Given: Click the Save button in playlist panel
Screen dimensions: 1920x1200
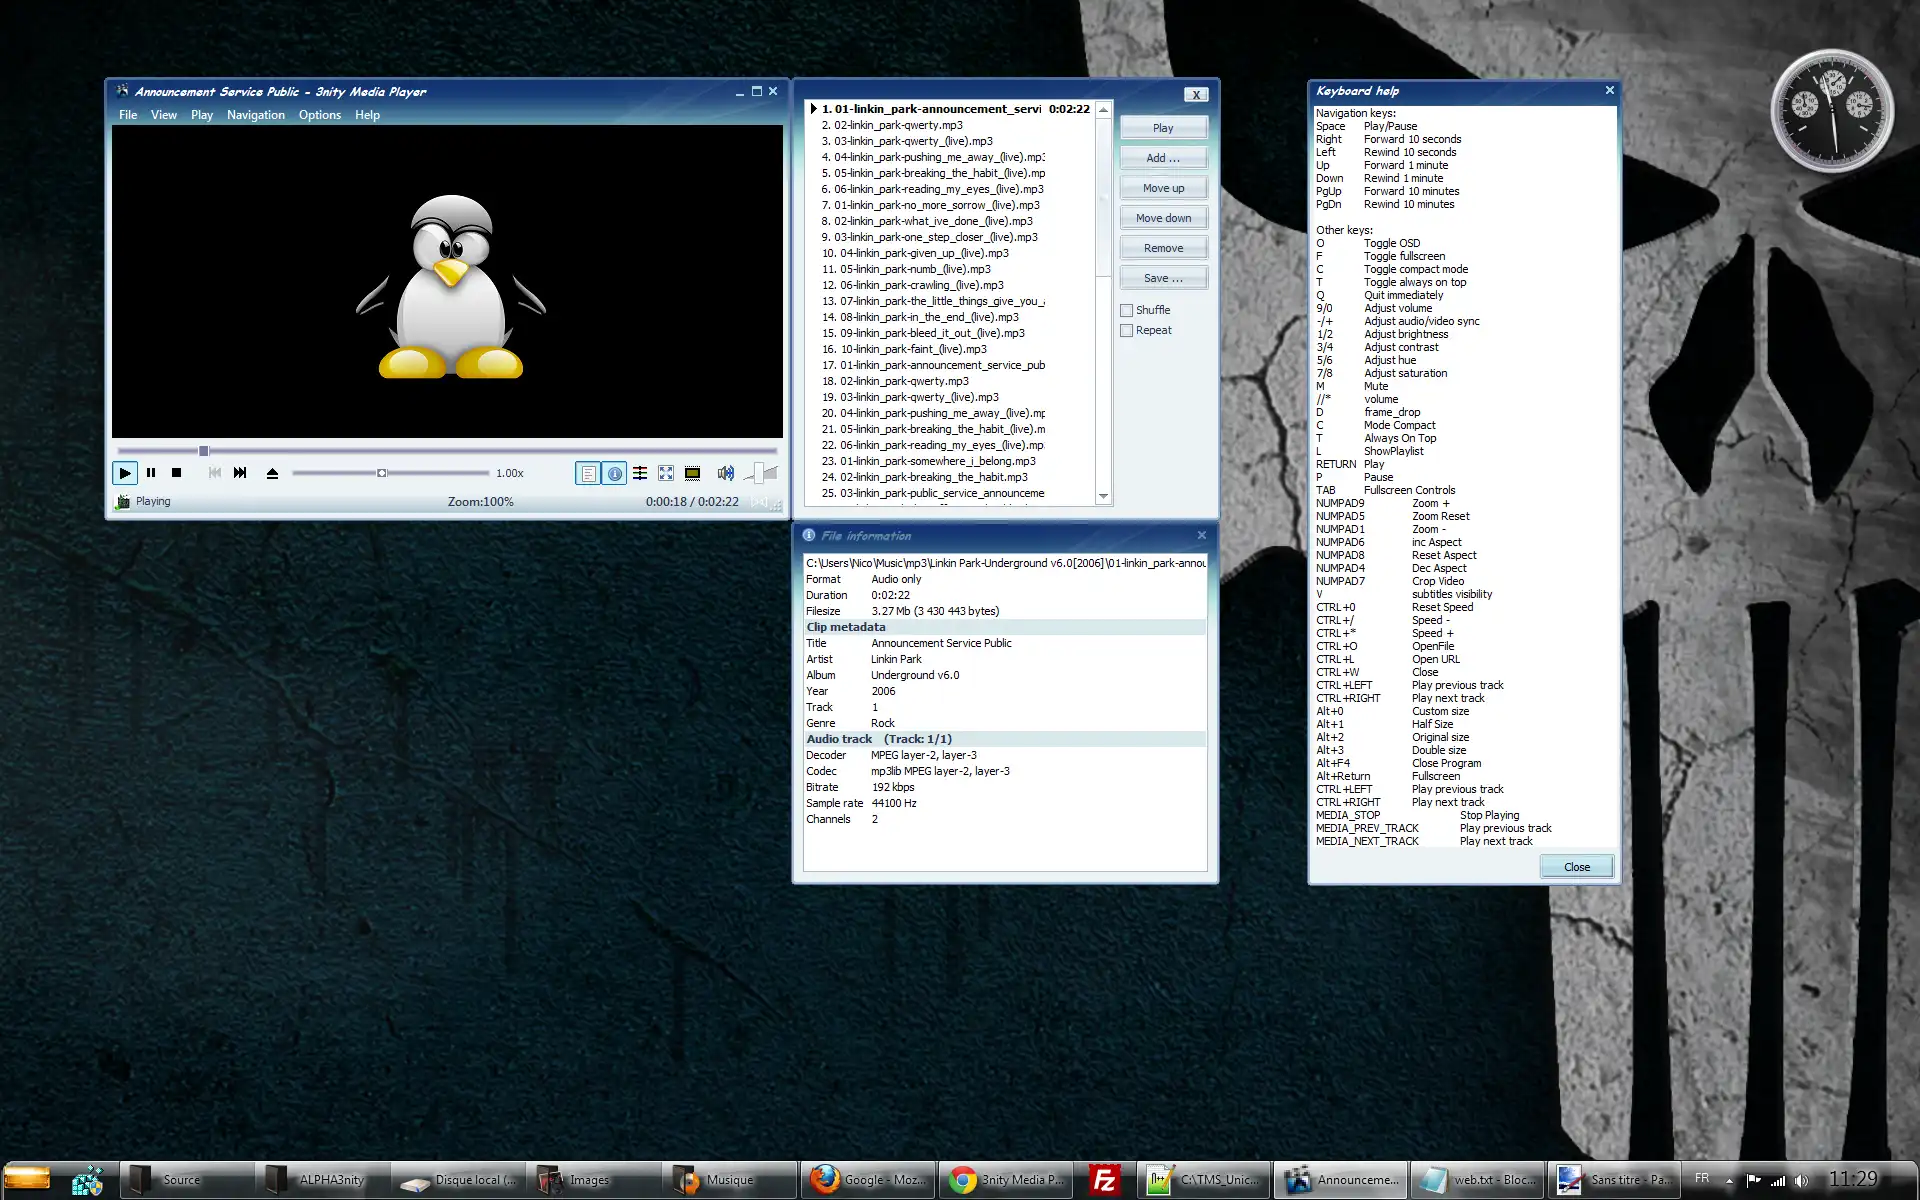Looking at the screenshot, I should pyautogui.click(x=1161, y=278).
